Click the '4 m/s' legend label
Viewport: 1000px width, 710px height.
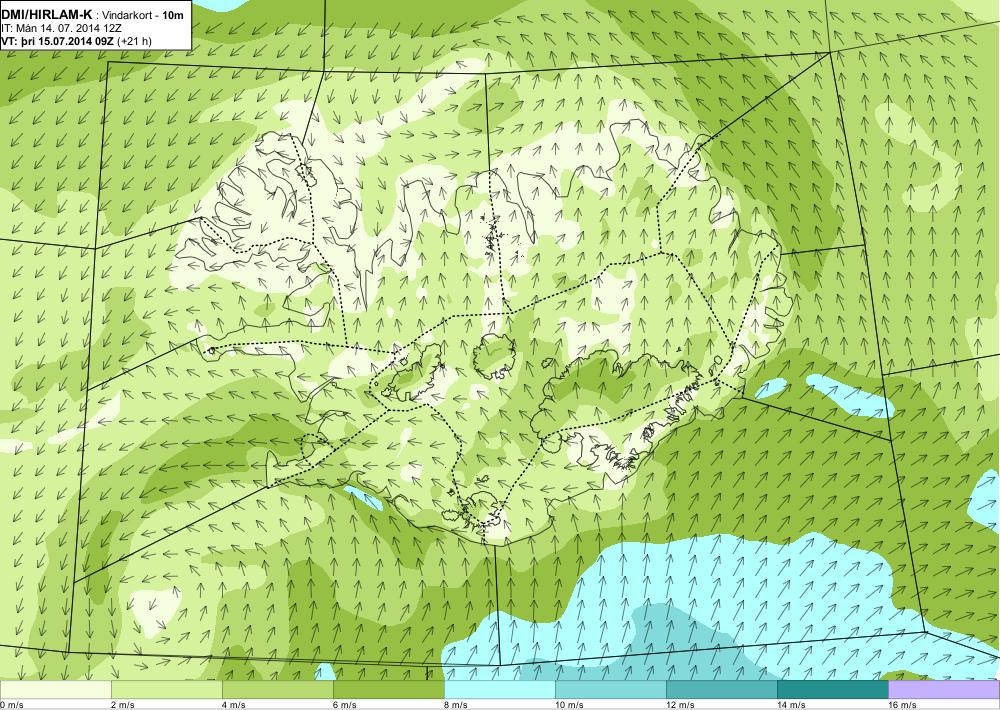(233, 704)
